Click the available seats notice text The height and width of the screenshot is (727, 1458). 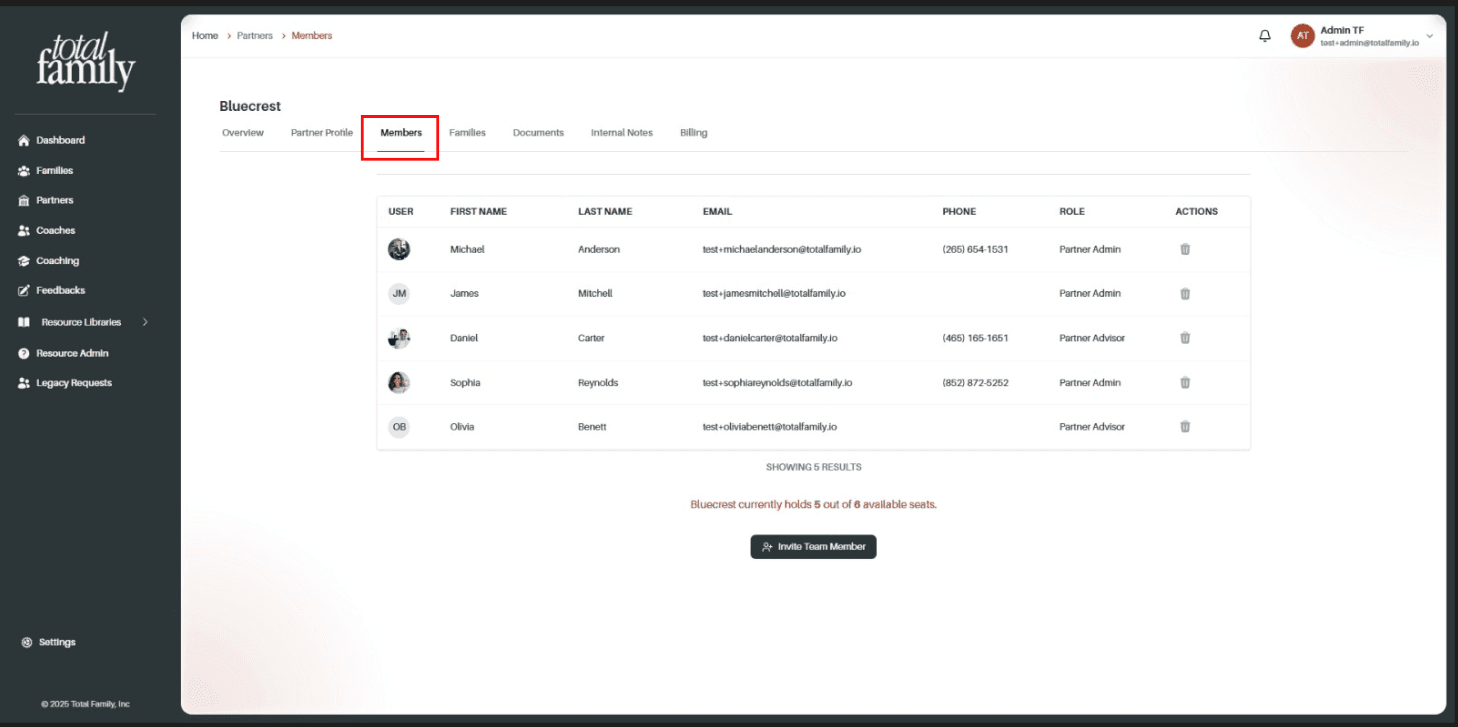point(814,504)
